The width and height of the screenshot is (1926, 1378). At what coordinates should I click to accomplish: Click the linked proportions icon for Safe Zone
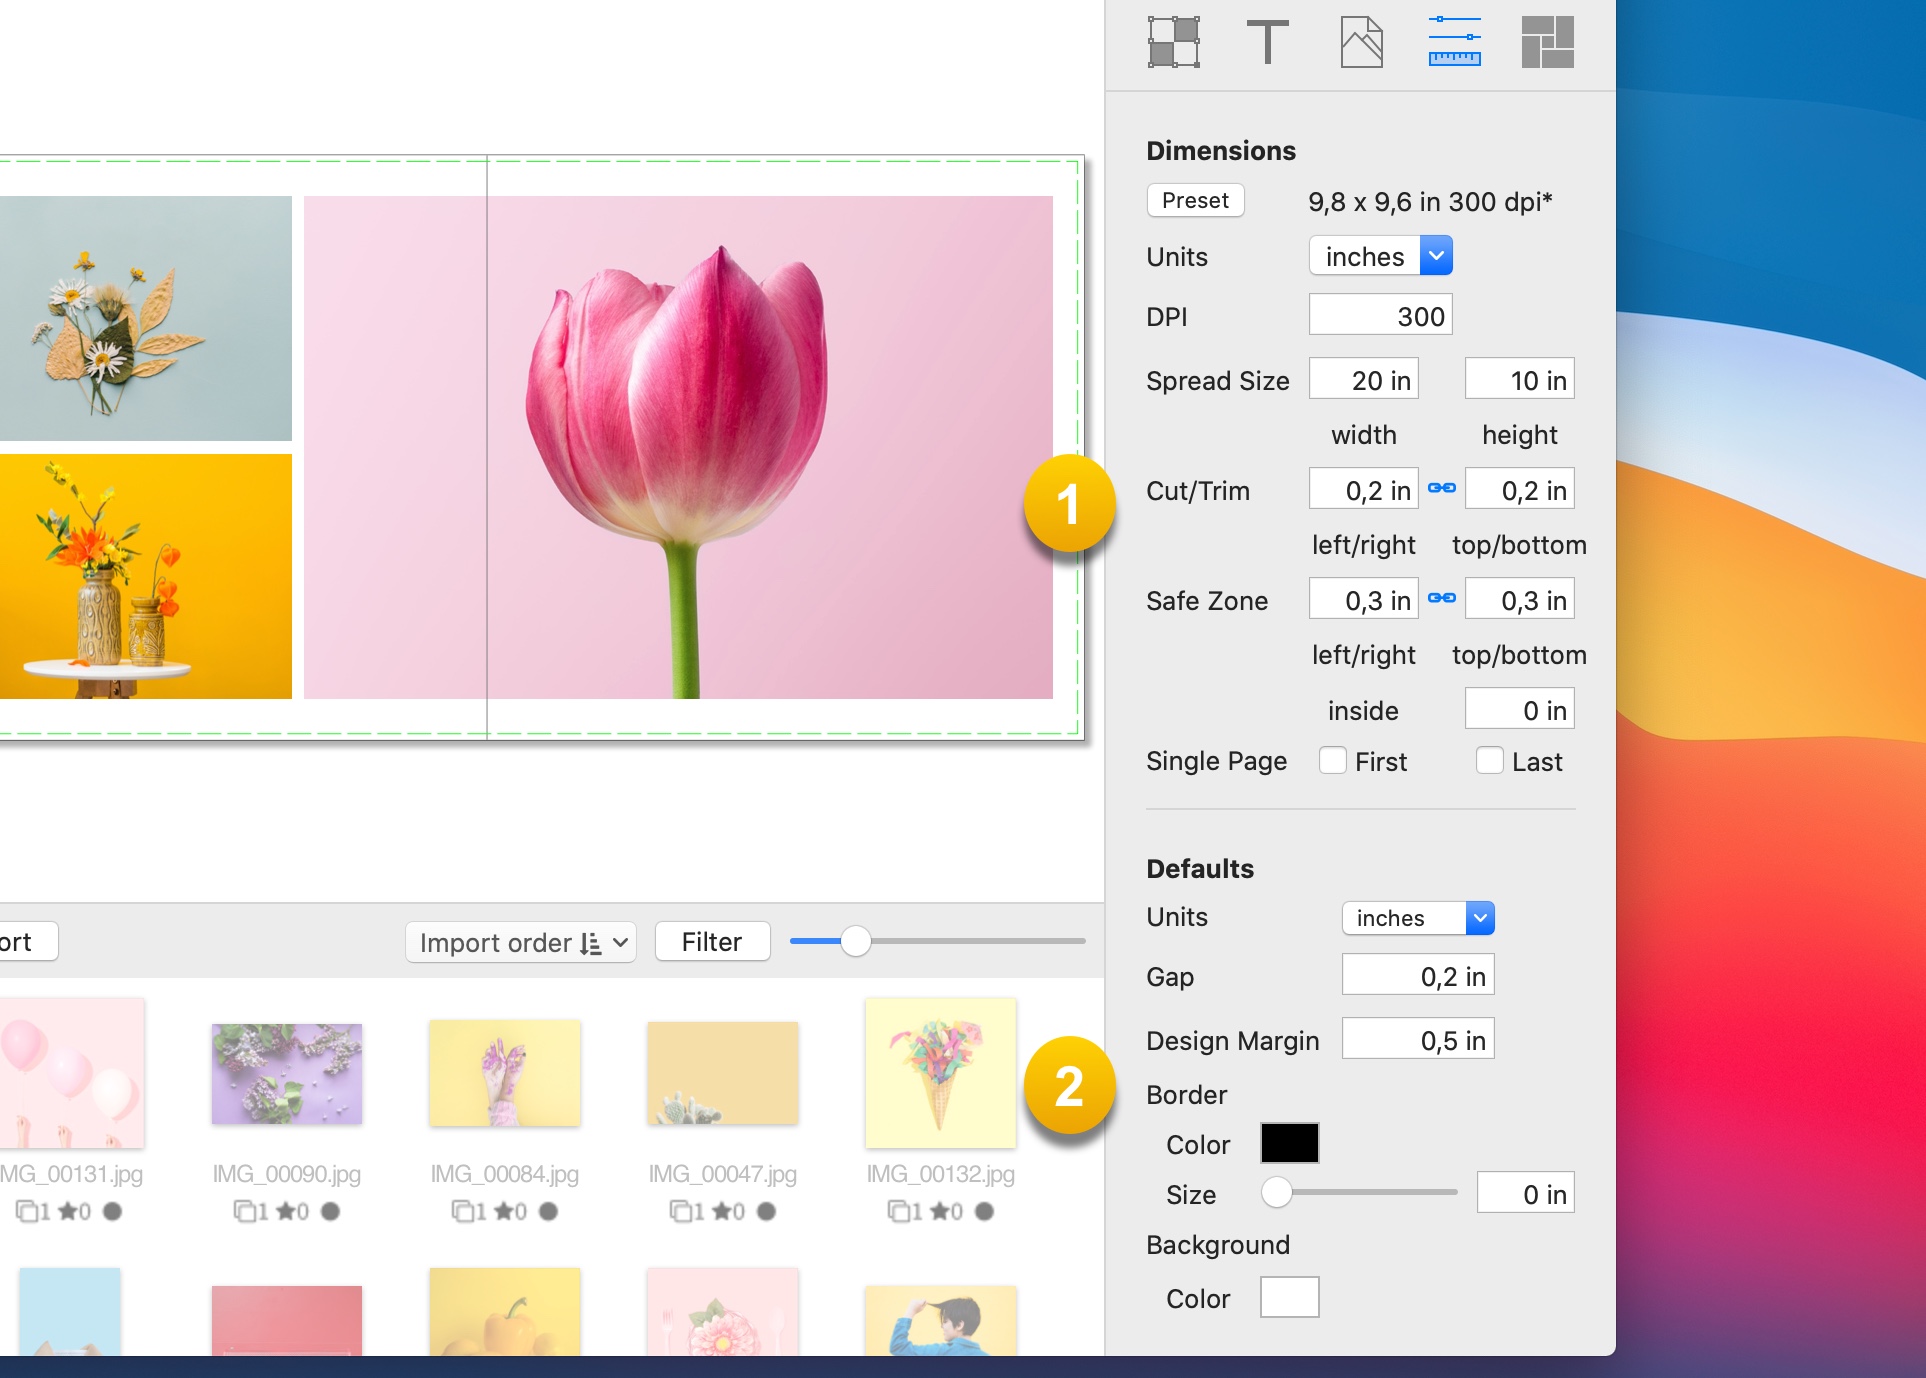click(1442, 601)
